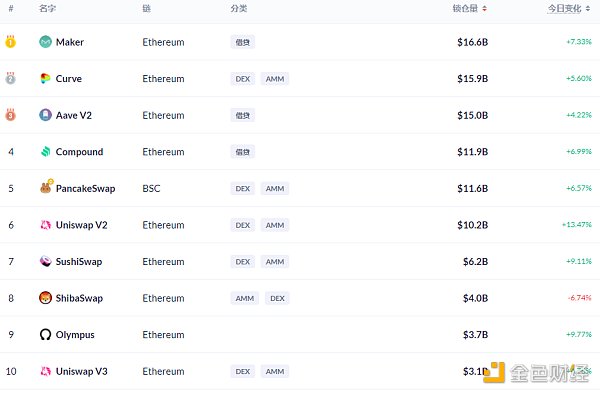This screenshot has height=394, width=600.
Task: Sort by 锁仓量 column arrows
Action: 484,8
